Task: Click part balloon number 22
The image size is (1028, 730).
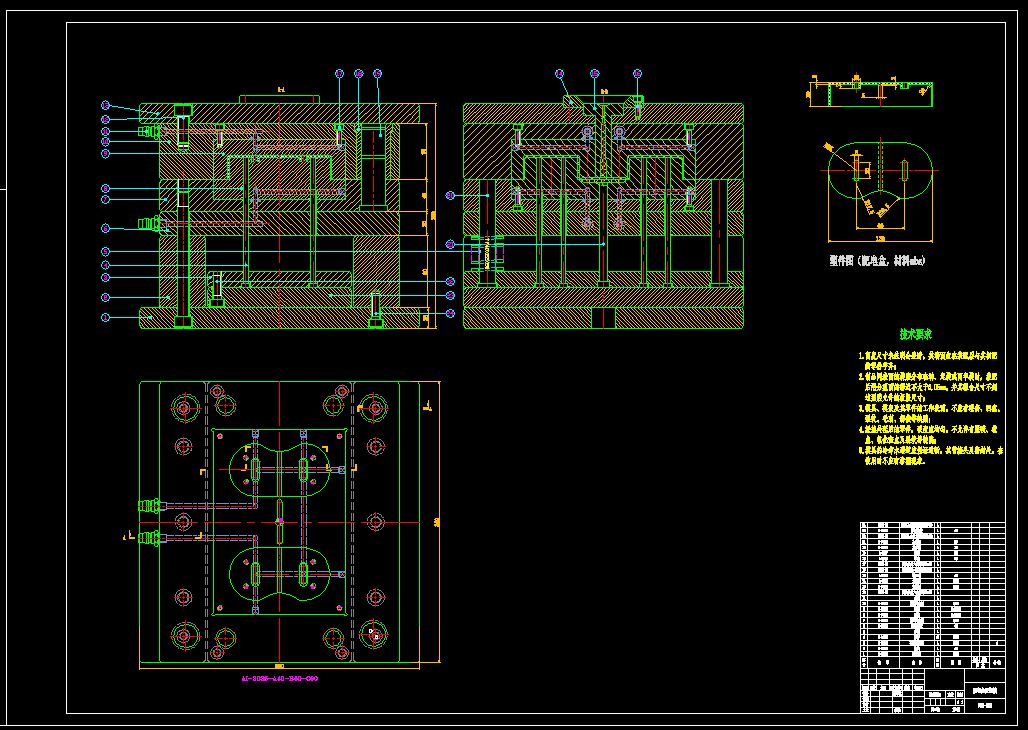Action: point(450,281)
